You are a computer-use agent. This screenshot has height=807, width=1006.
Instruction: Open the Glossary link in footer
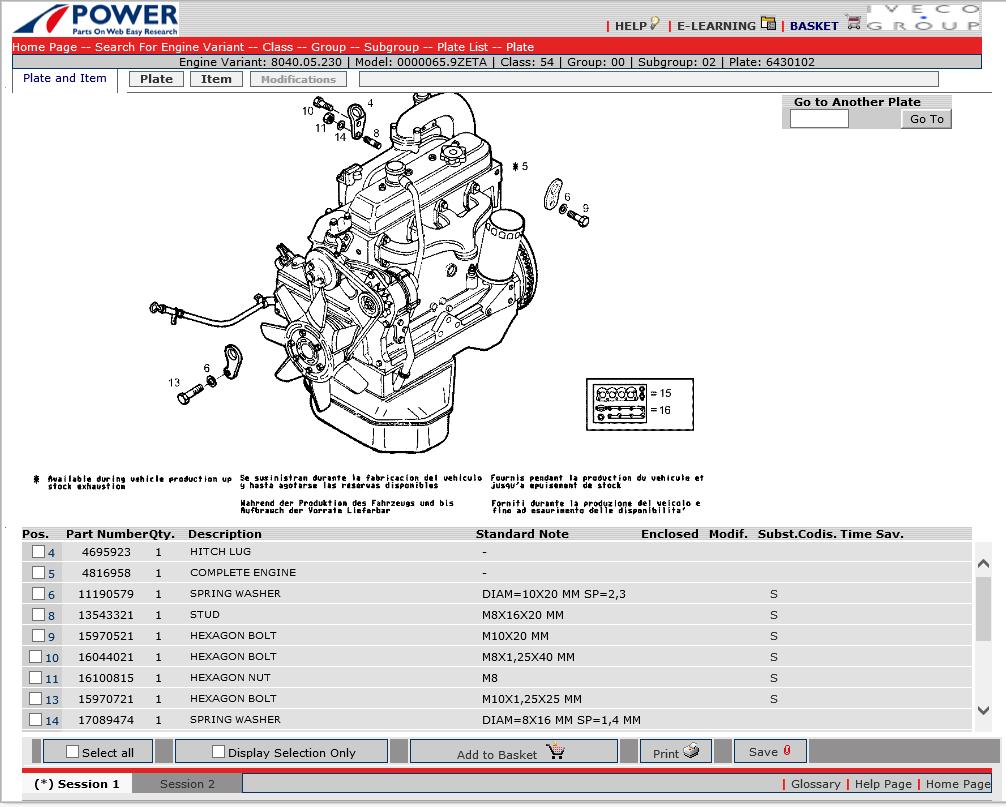(x=815, y=784)
